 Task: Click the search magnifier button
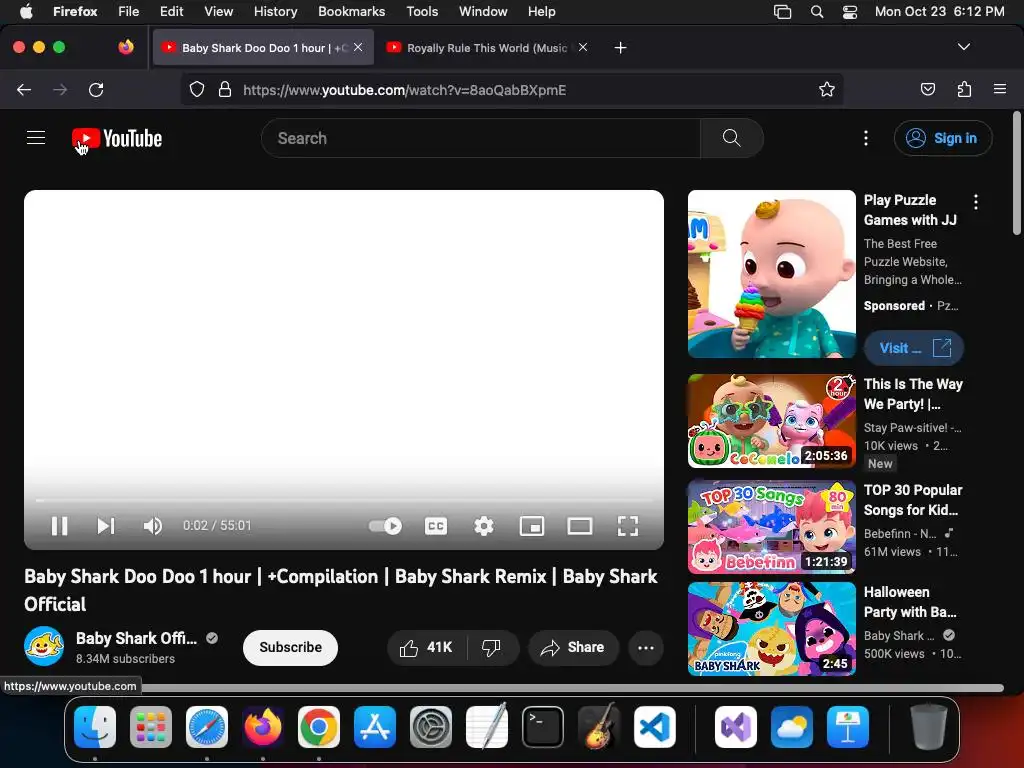point(731,138)
